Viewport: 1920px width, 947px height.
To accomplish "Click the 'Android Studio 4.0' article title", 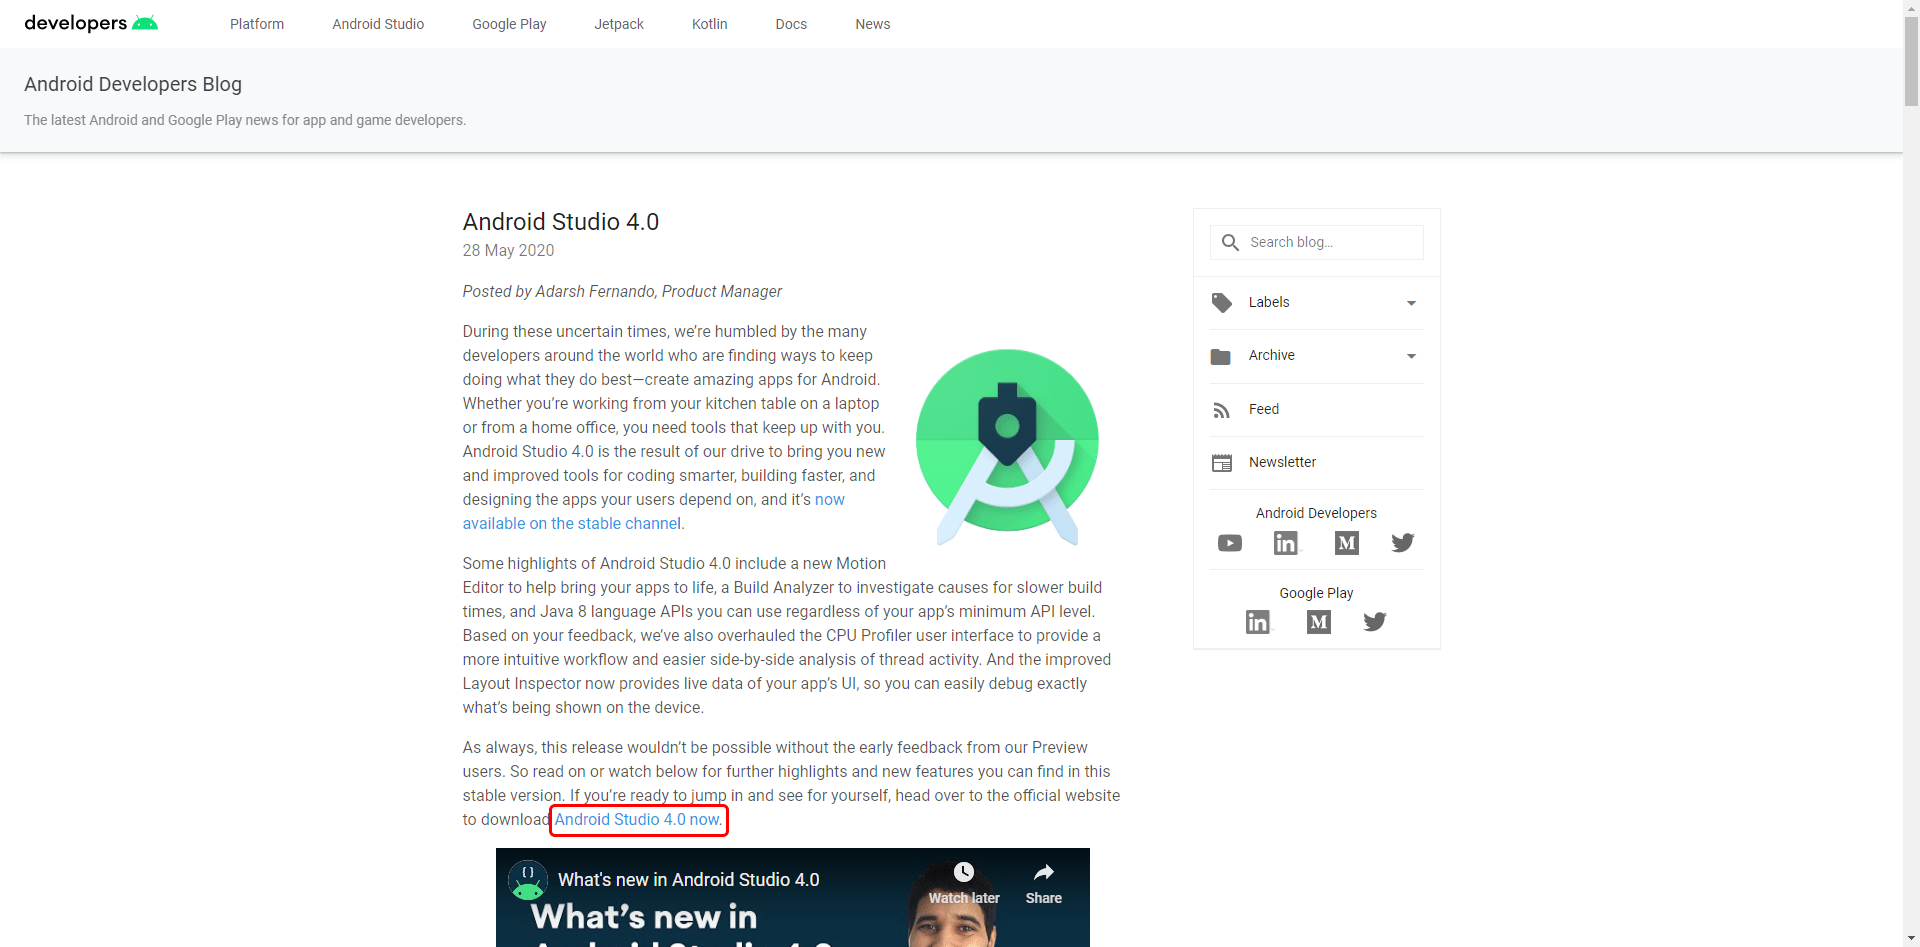I will pos(561,222).
